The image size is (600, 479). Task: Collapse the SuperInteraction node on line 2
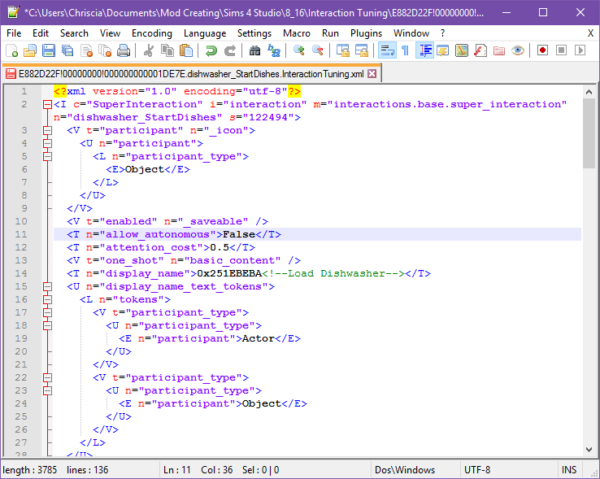[x=46, y=104]
